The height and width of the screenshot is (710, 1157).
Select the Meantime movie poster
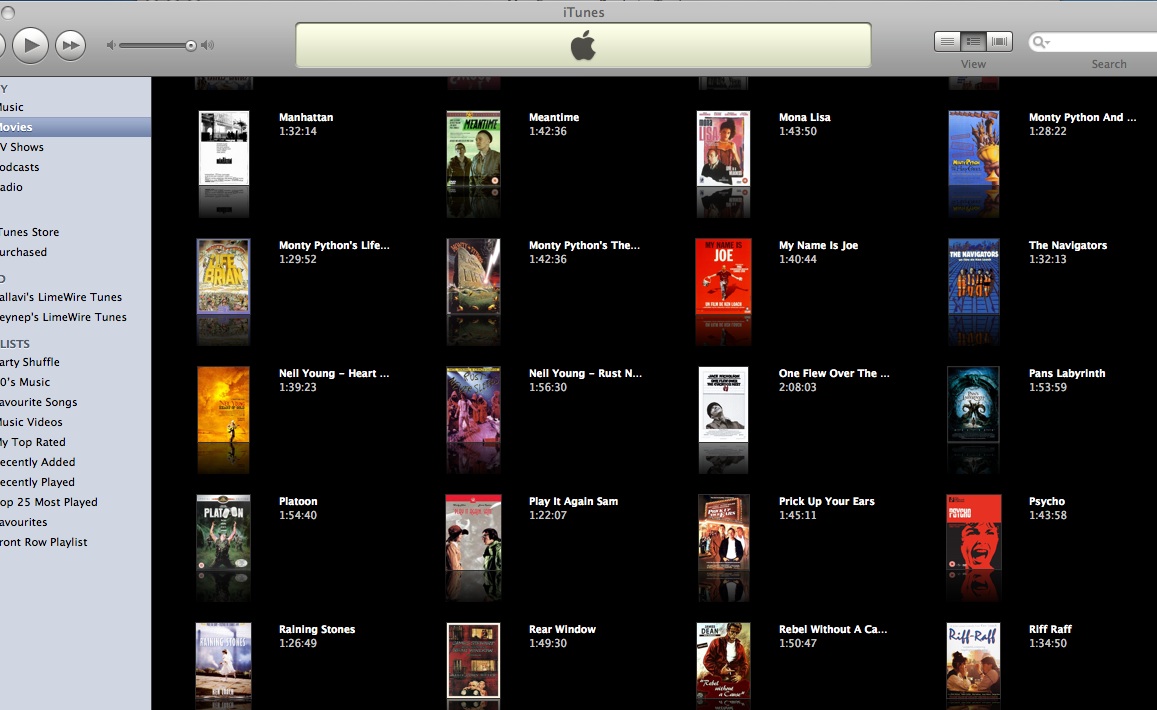click(x=474, y=148)
